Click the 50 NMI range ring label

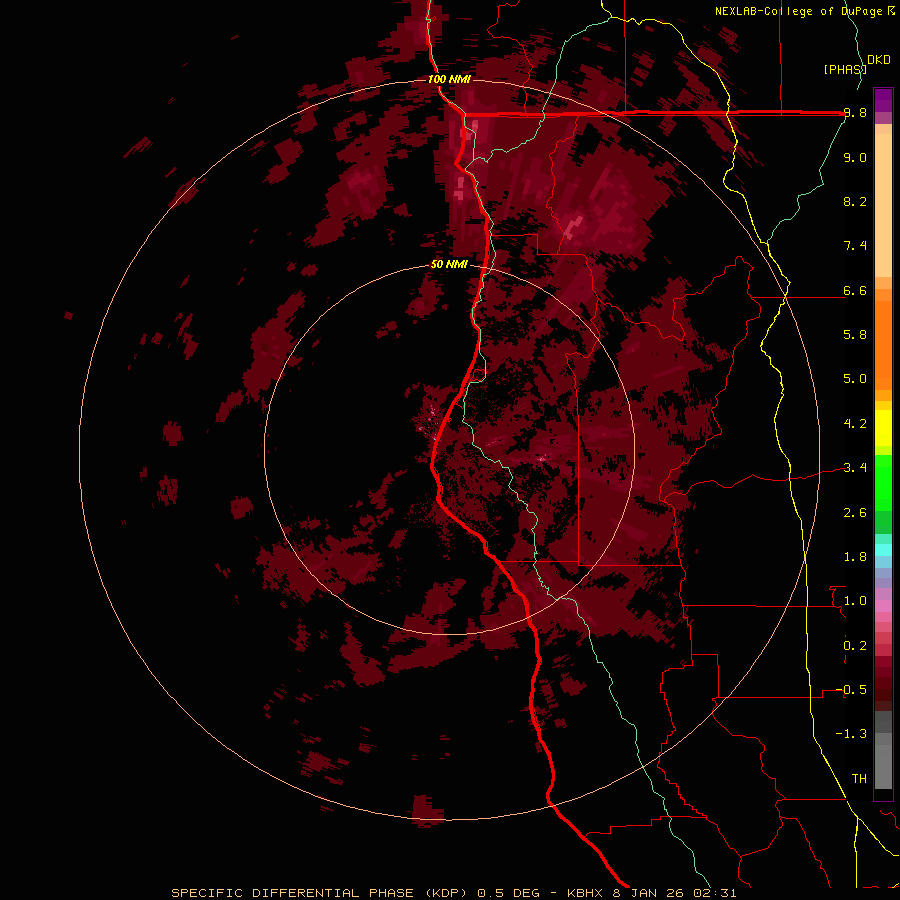coord(449,265)
